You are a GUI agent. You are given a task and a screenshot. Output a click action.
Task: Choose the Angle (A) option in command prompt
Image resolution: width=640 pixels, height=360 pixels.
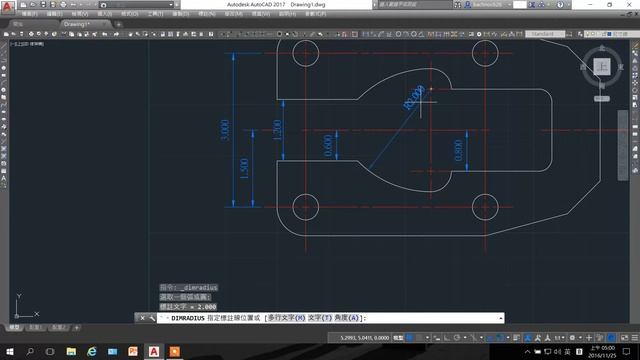pos(347,318)
